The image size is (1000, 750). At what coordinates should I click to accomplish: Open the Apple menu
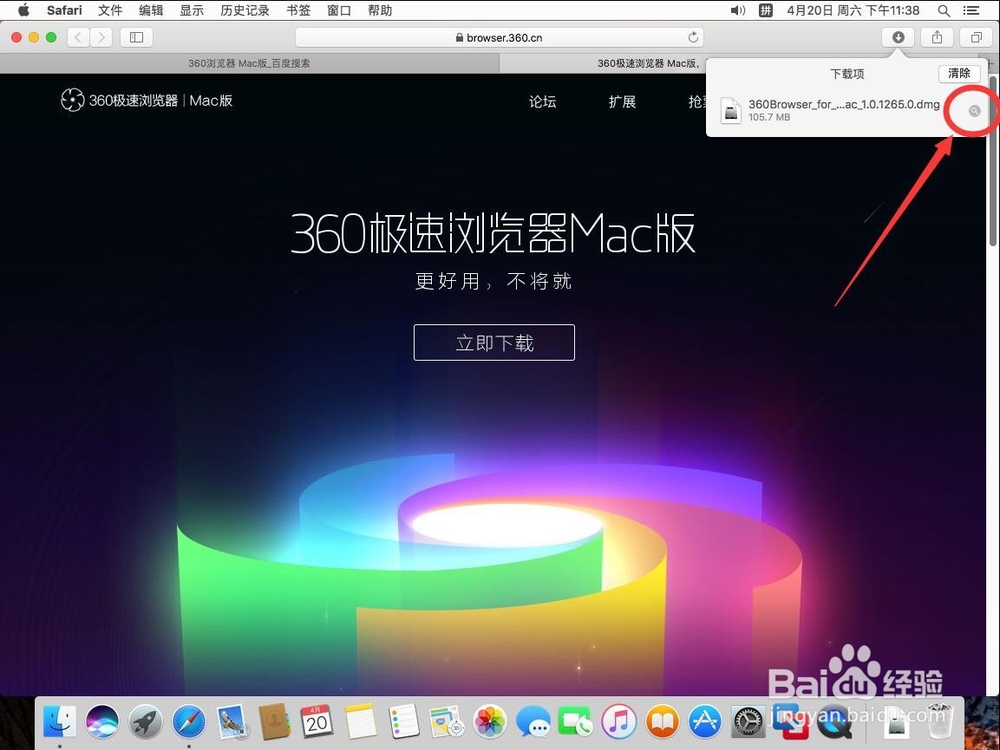(x=23, y=10)
